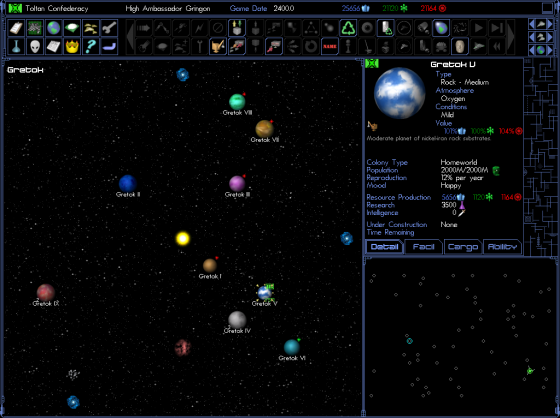Open the yellow crown empire status icon
Viewport: 560px width, 418px height.
[x=72, y=46]
